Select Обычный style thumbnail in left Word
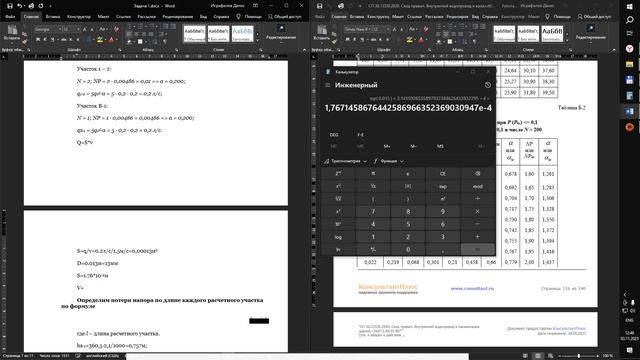The height and width of the screenshot is (360, 640). point(194,34)
